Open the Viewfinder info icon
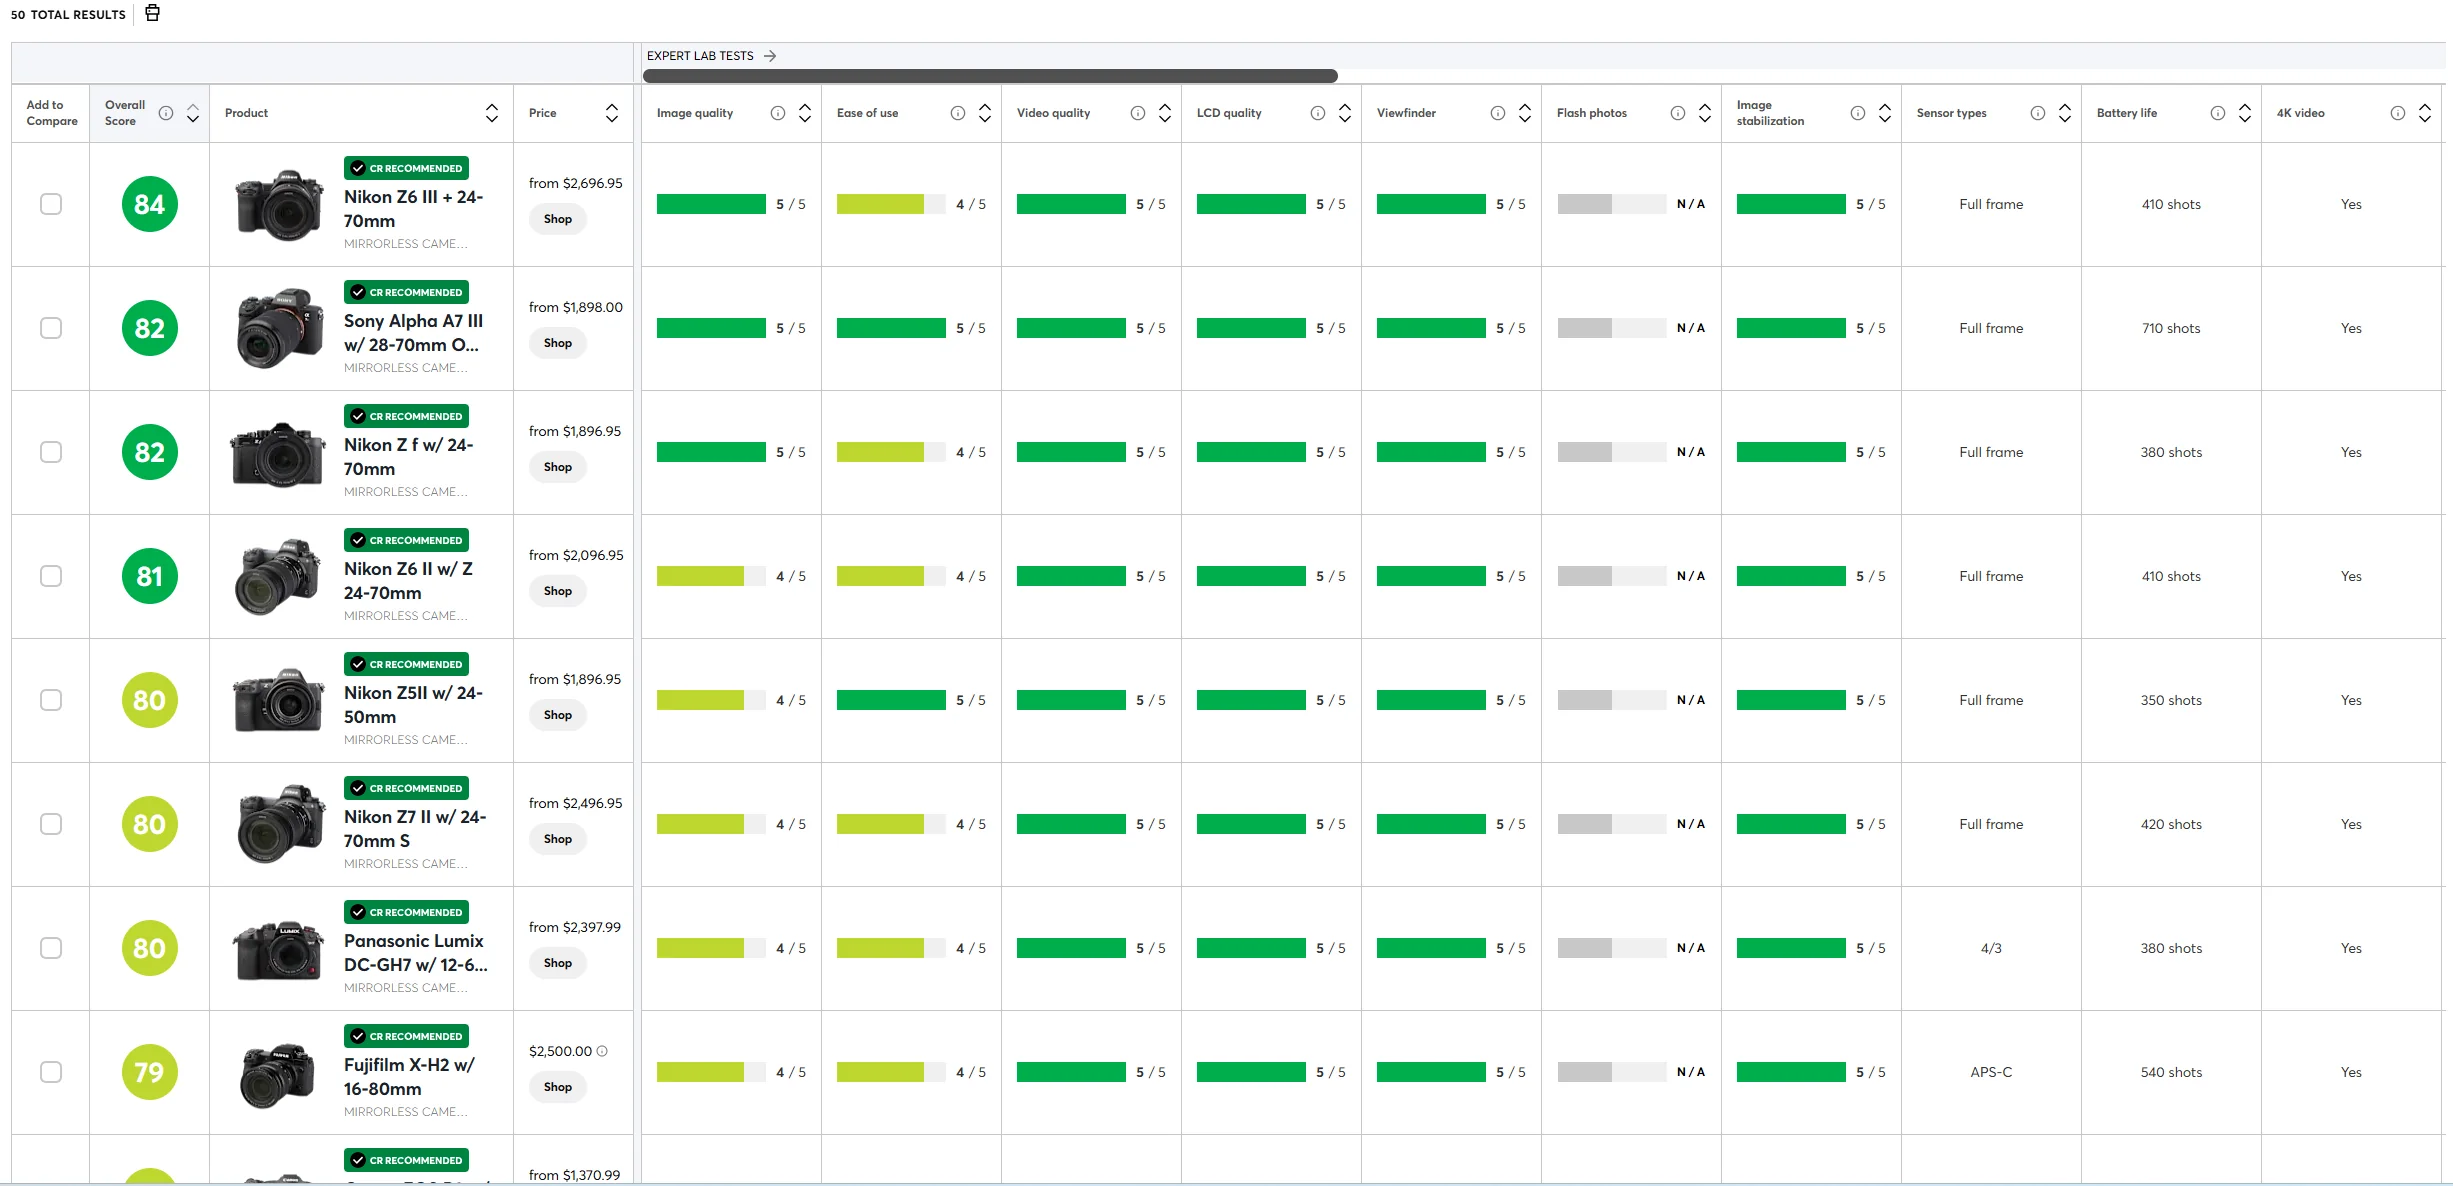The image size is (2453, 1186). [1497, 113]
